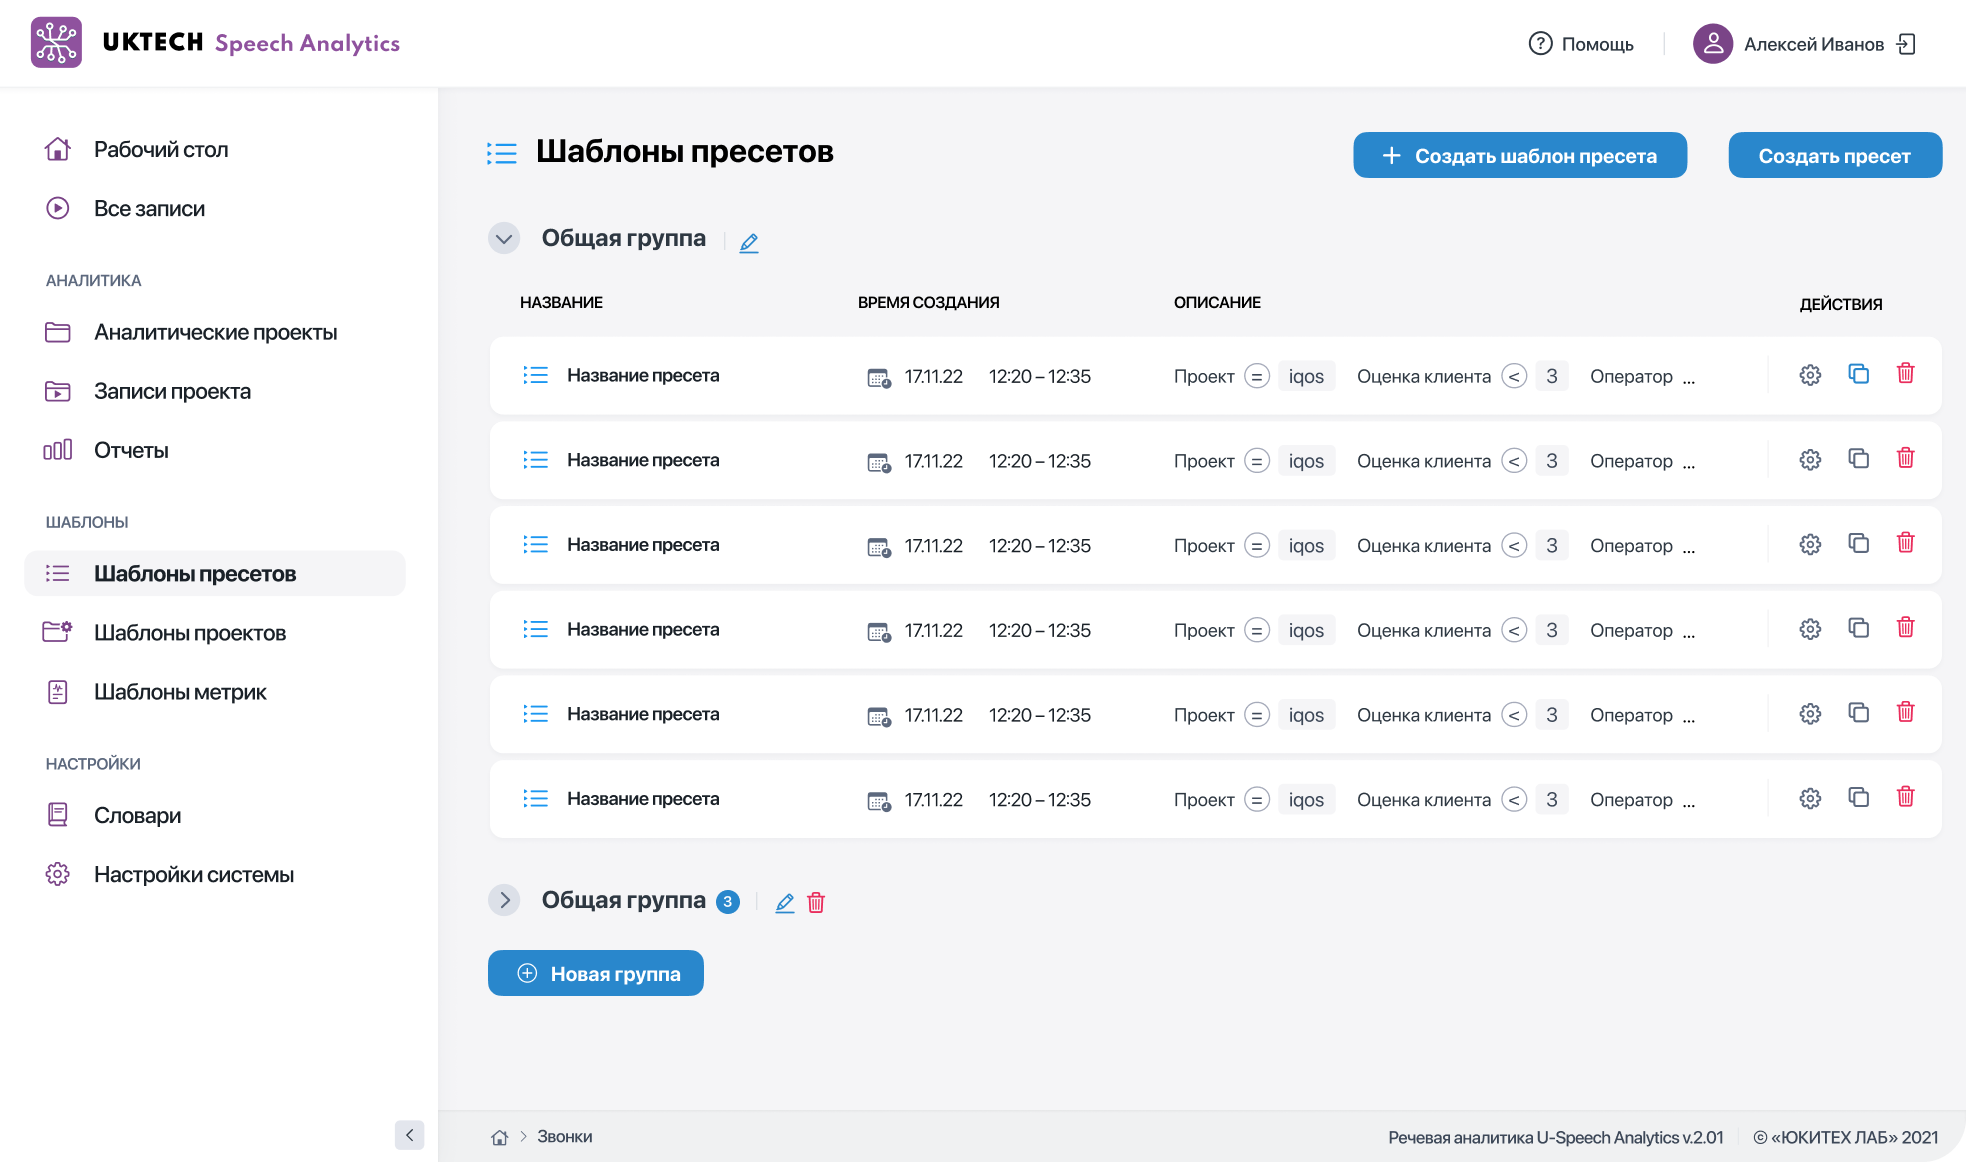Click the logout icon next to Алексей Иванов
The image size is (1966, 1162).
tap(1907, 44)
